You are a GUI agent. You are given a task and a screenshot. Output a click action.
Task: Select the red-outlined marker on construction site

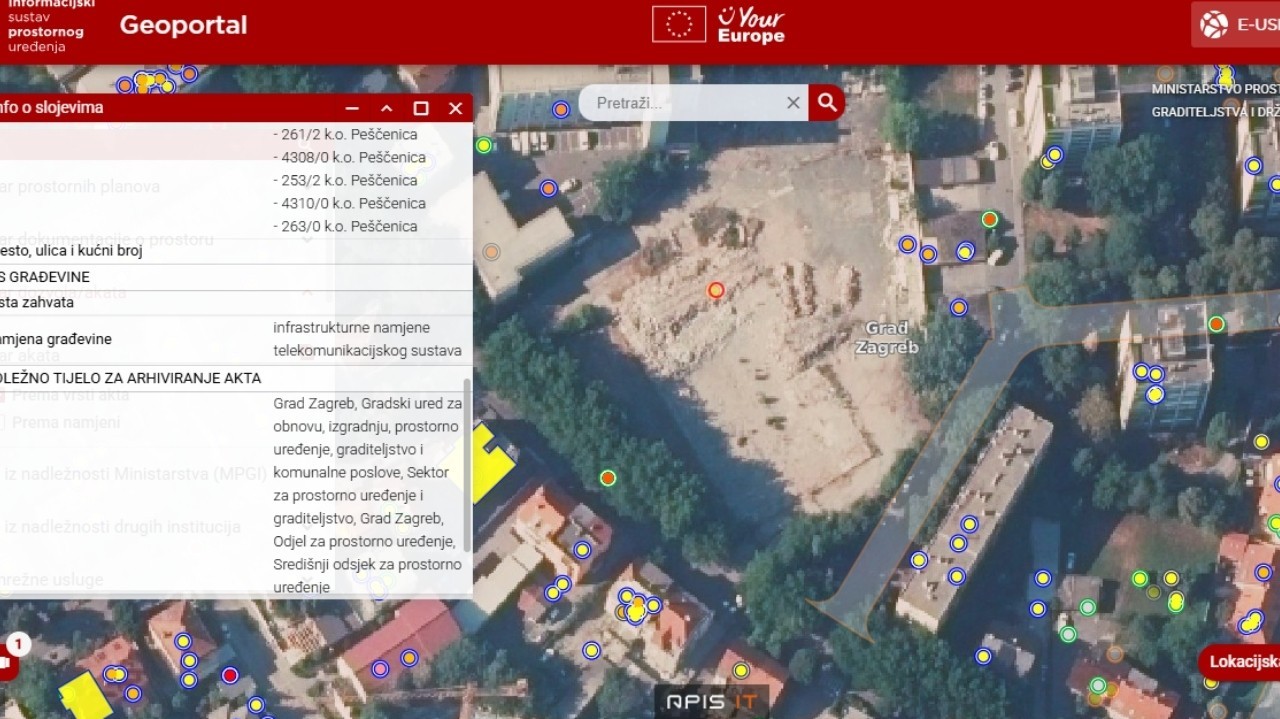click(716, 291)
